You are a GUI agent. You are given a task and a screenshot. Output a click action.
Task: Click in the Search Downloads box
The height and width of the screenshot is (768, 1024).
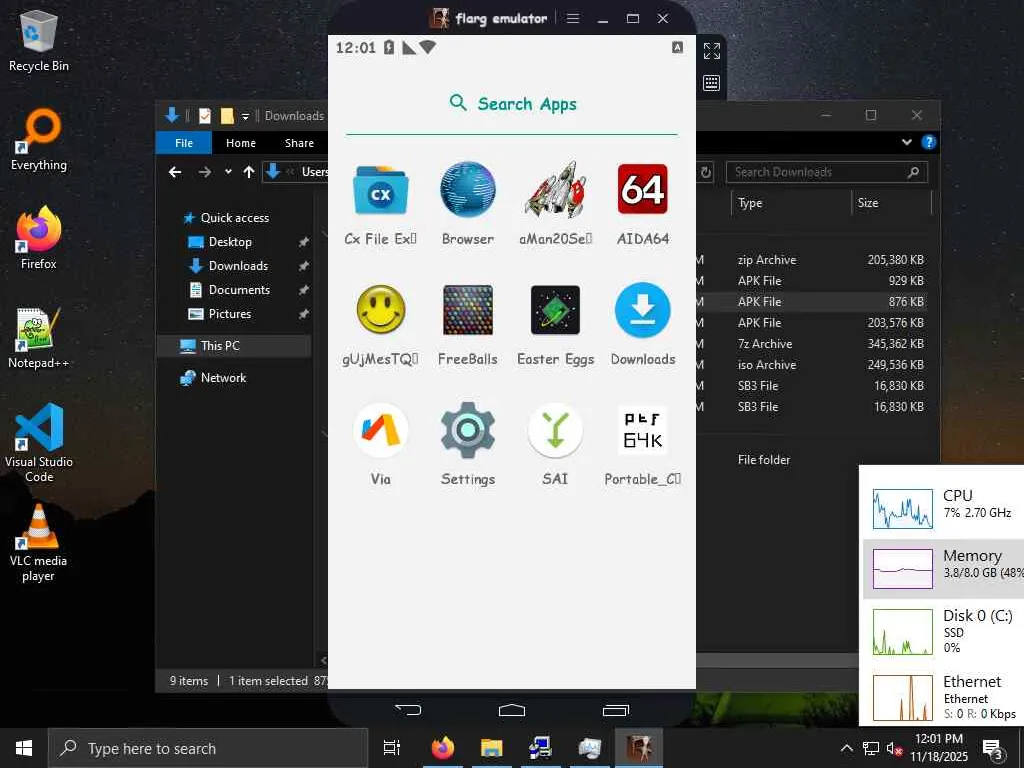826,172
